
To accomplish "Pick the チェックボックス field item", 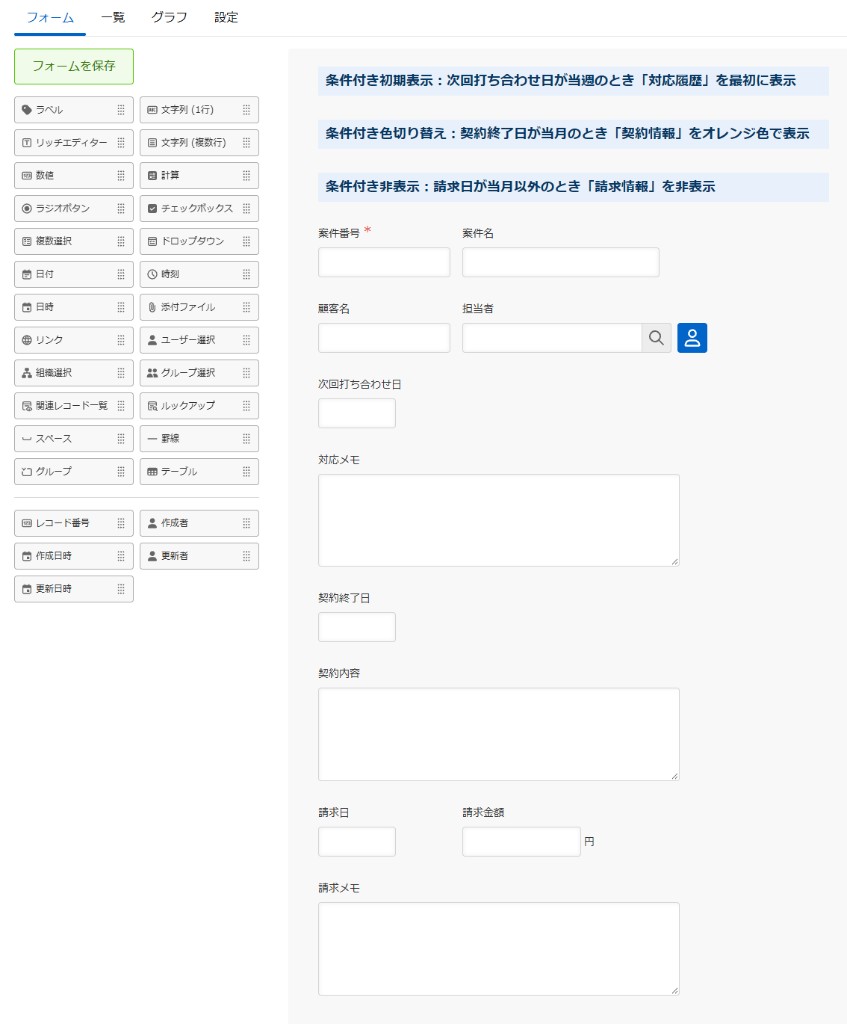I will coord(199,208).
